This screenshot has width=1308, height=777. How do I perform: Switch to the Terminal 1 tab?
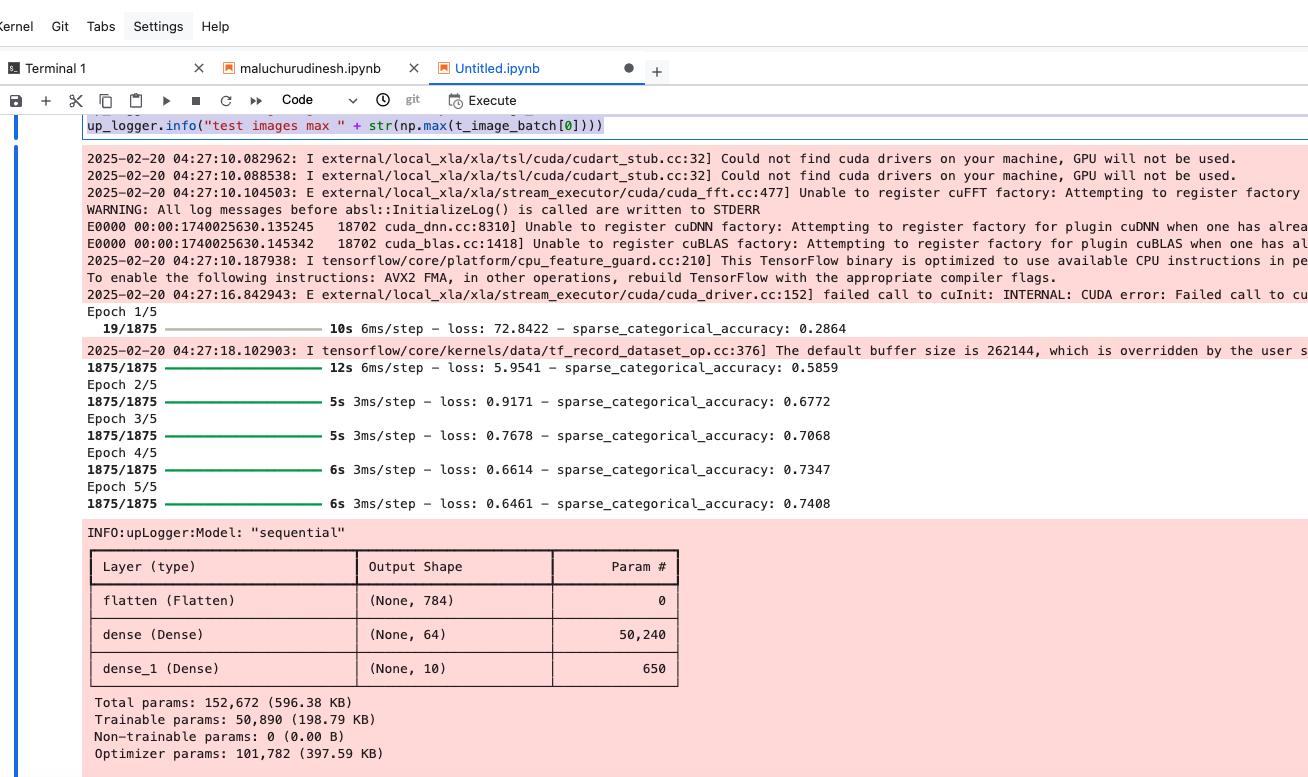point(56,68)
